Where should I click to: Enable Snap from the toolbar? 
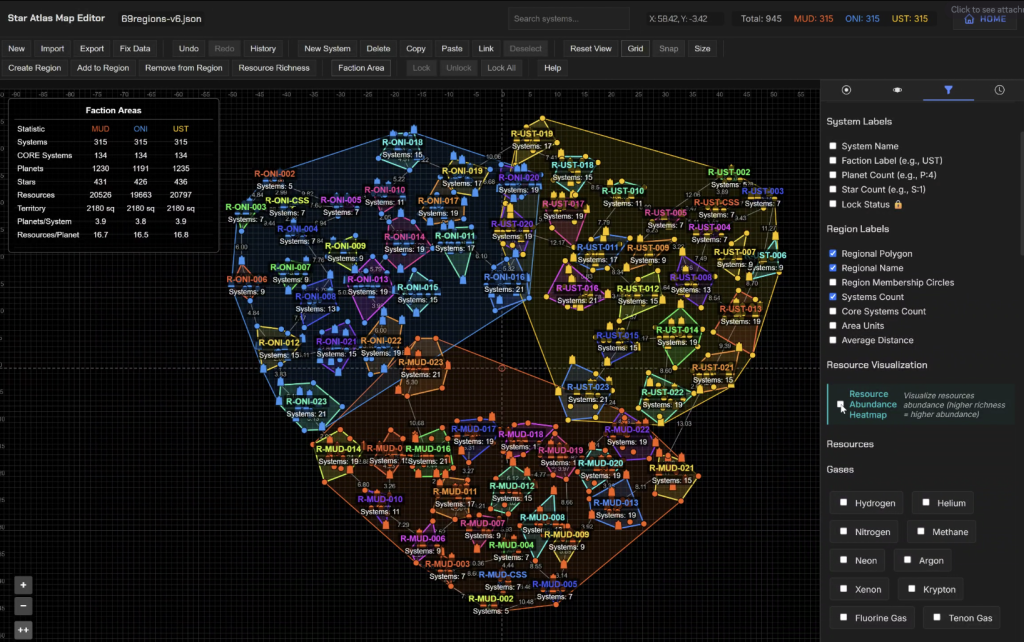668,48
